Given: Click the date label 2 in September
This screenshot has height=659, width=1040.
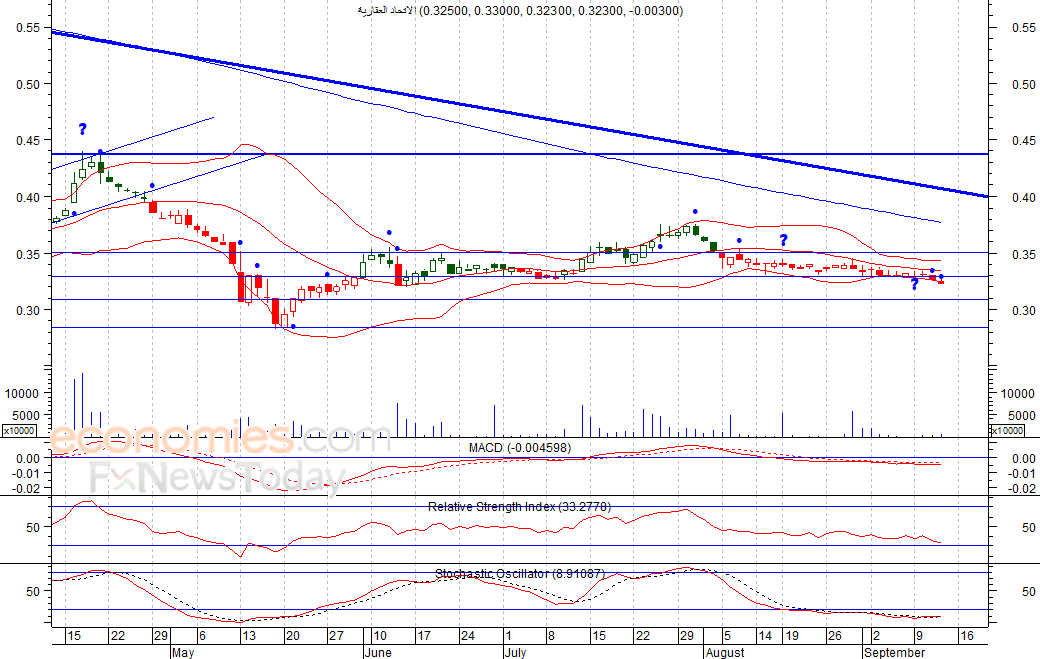Looking at the screenshot, I should click(x=876, y=636).
